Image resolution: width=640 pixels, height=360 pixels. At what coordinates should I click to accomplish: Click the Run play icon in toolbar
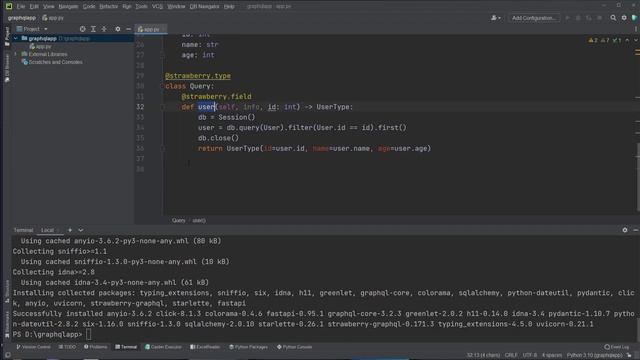(567, 18)
